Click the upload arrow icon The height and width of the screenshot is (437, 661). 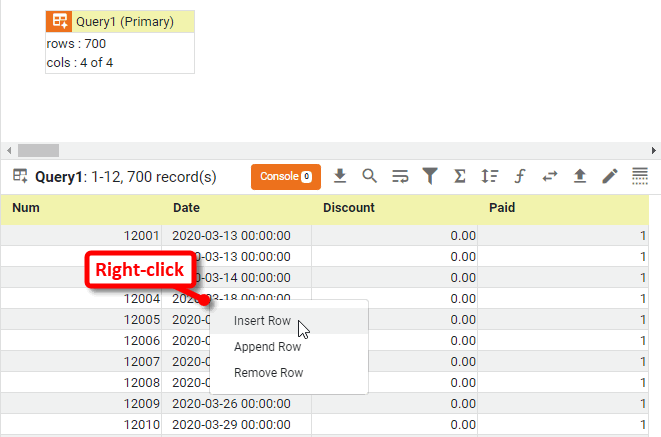(x=579, y=176)
